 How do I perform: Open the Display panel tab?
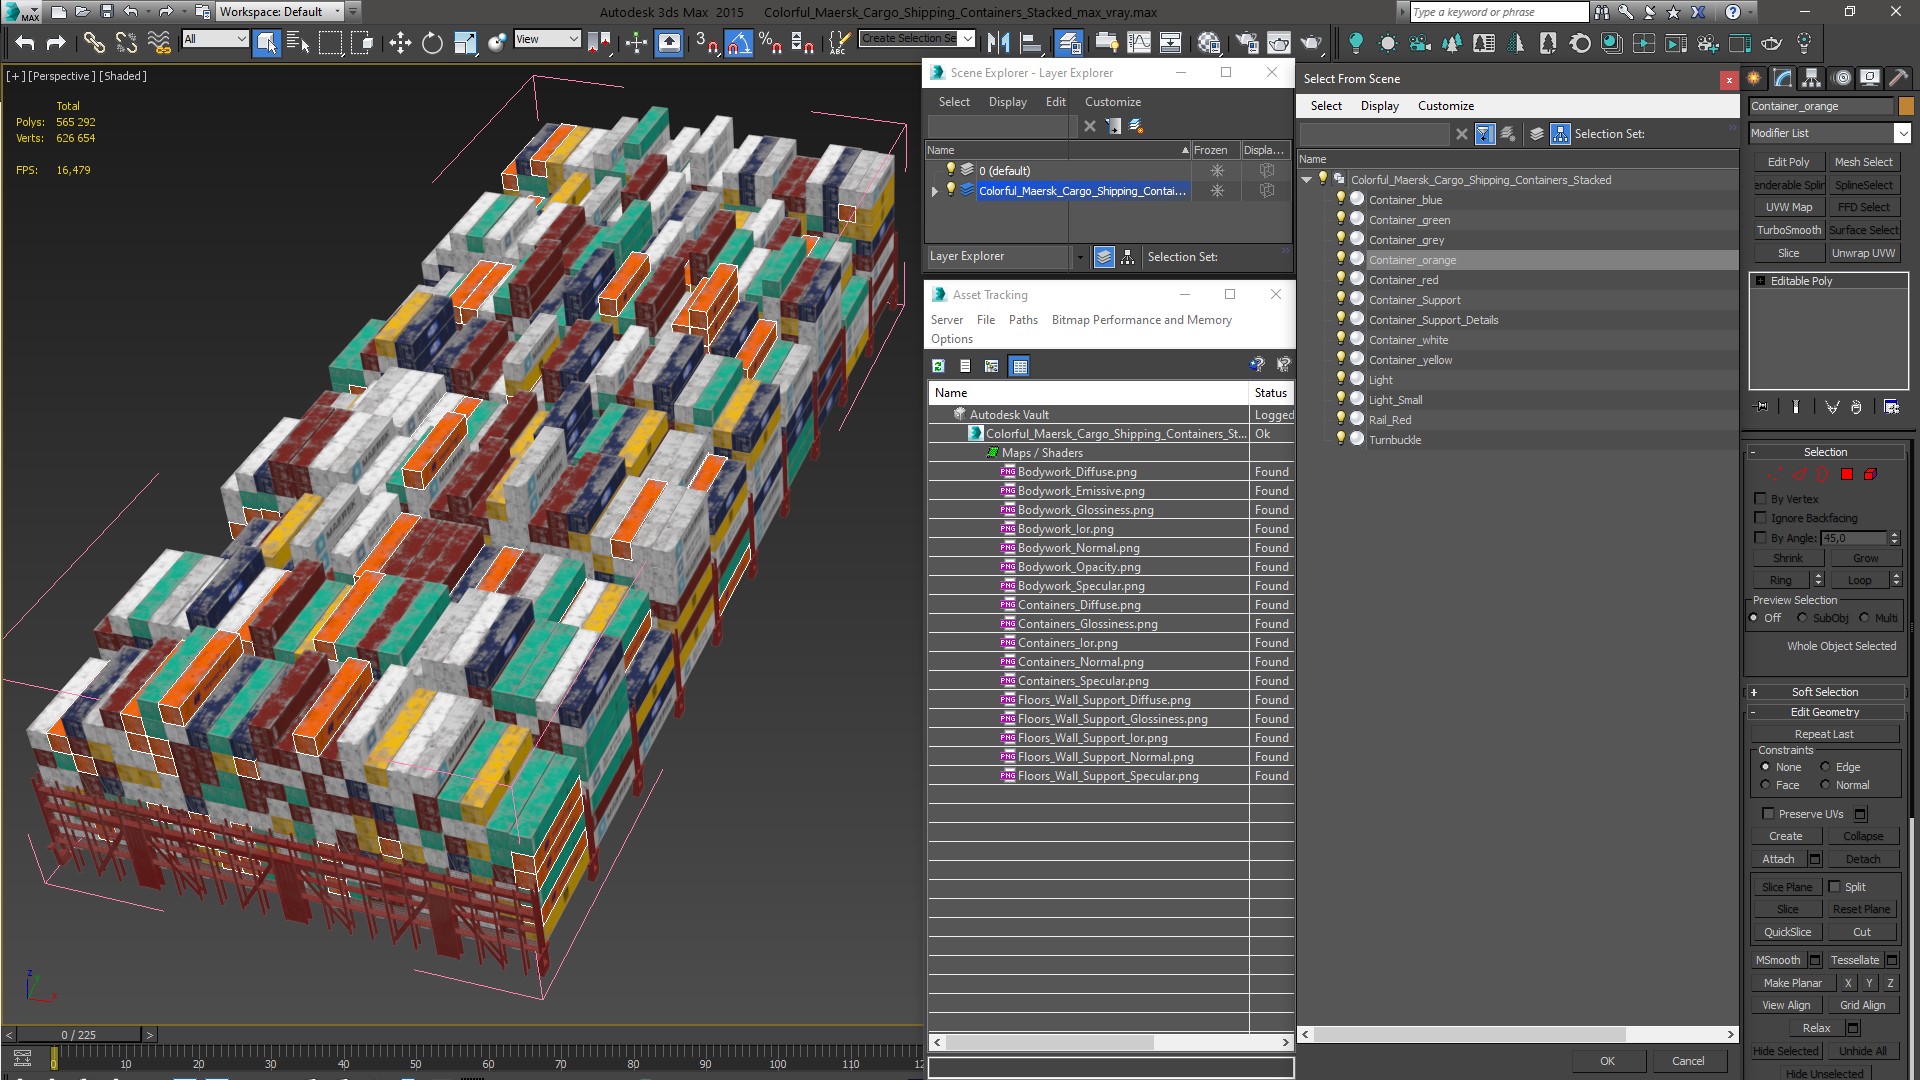1869,78
